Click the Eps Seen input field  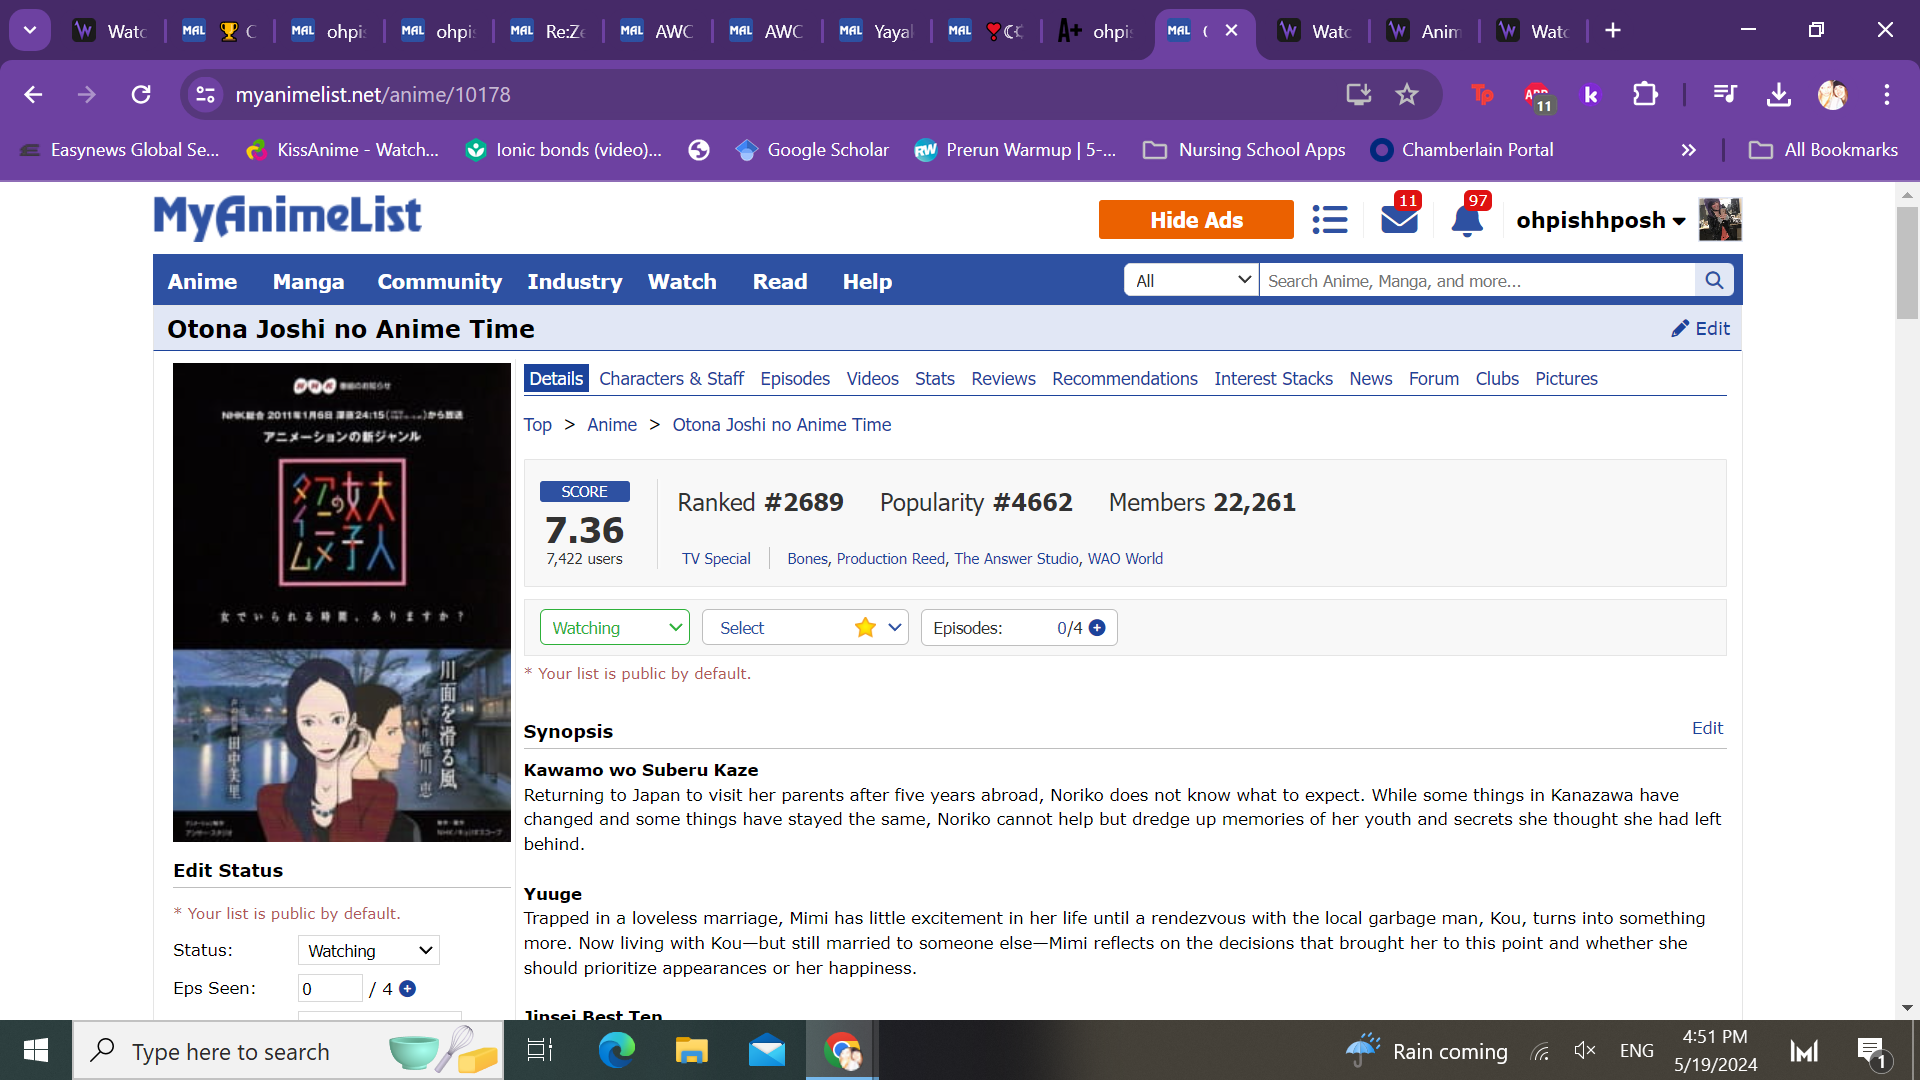pyautogui.click(x=329, y=989)
